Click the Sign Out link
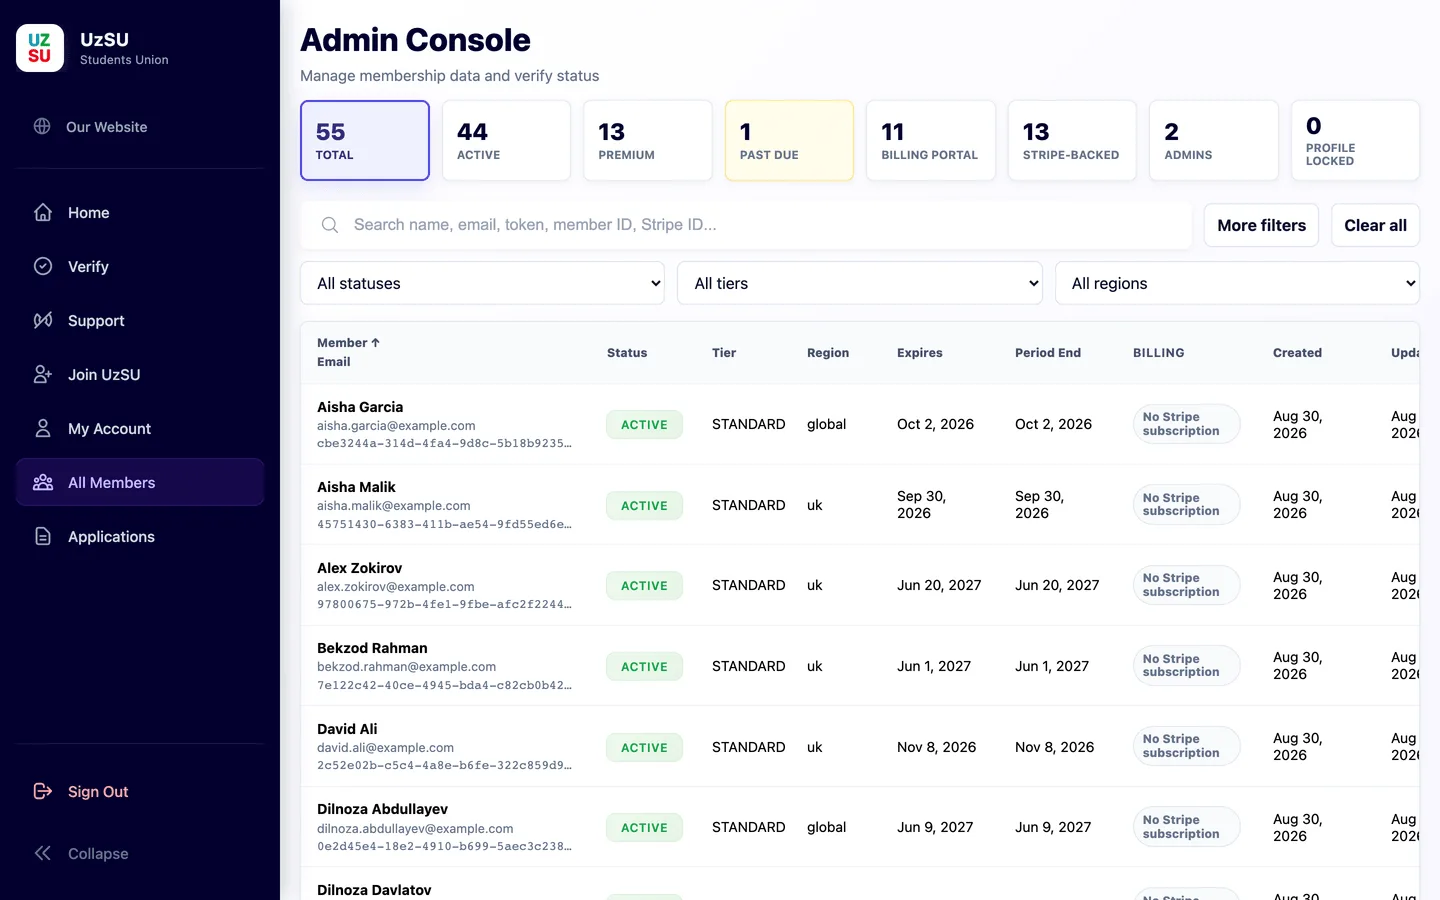Screen dimensions: 1440x900 point(140,791)
